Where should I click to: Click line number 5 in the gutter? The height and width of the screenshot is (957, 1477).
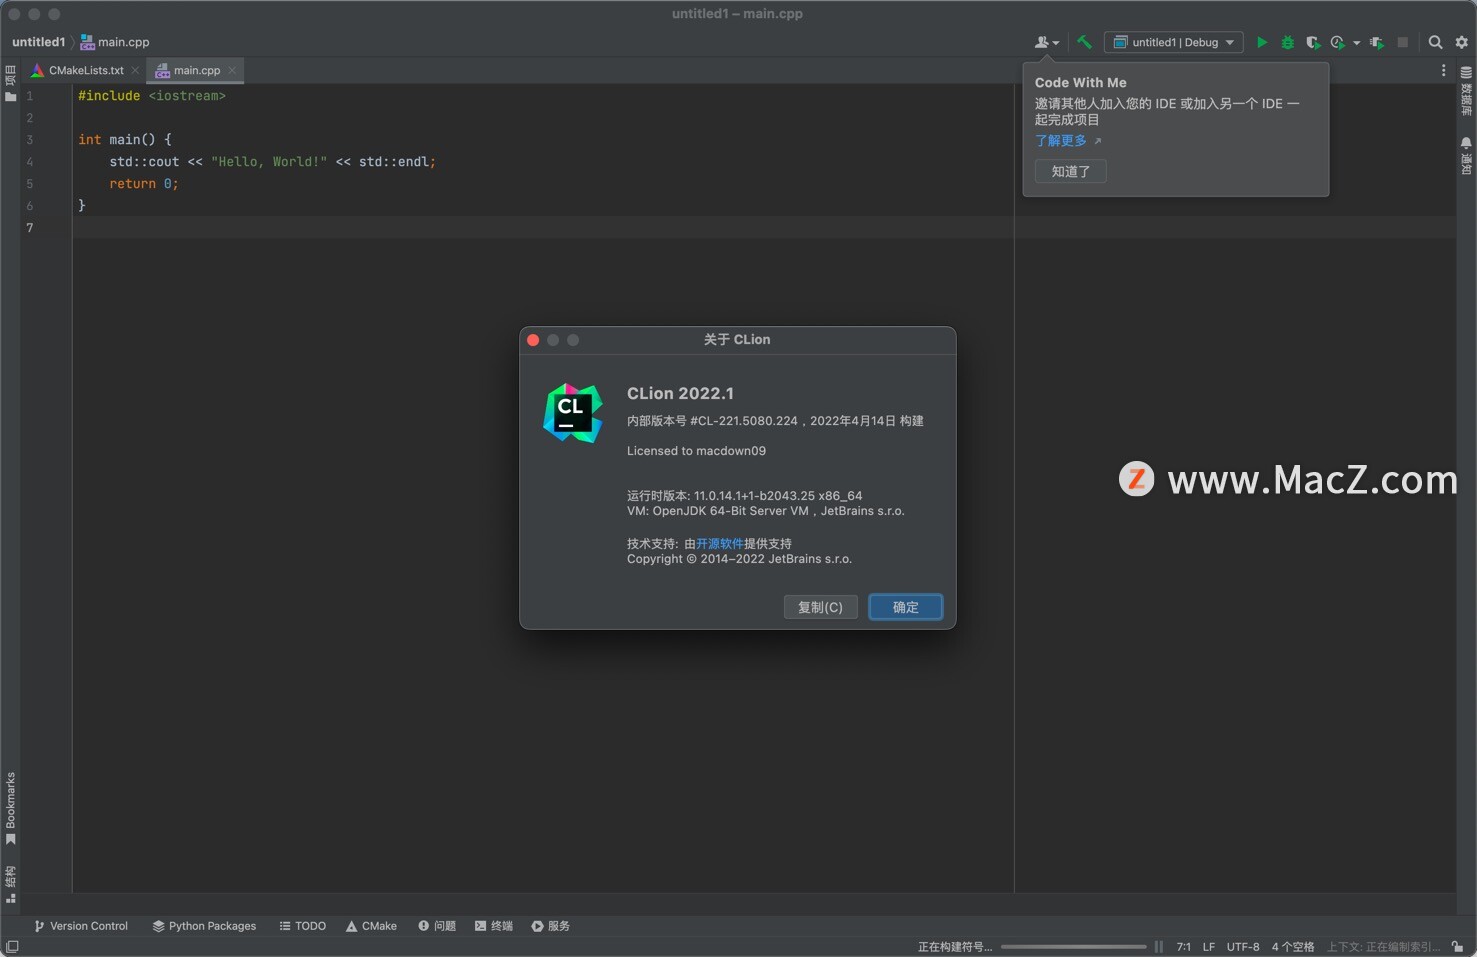[x=29, y=184]
